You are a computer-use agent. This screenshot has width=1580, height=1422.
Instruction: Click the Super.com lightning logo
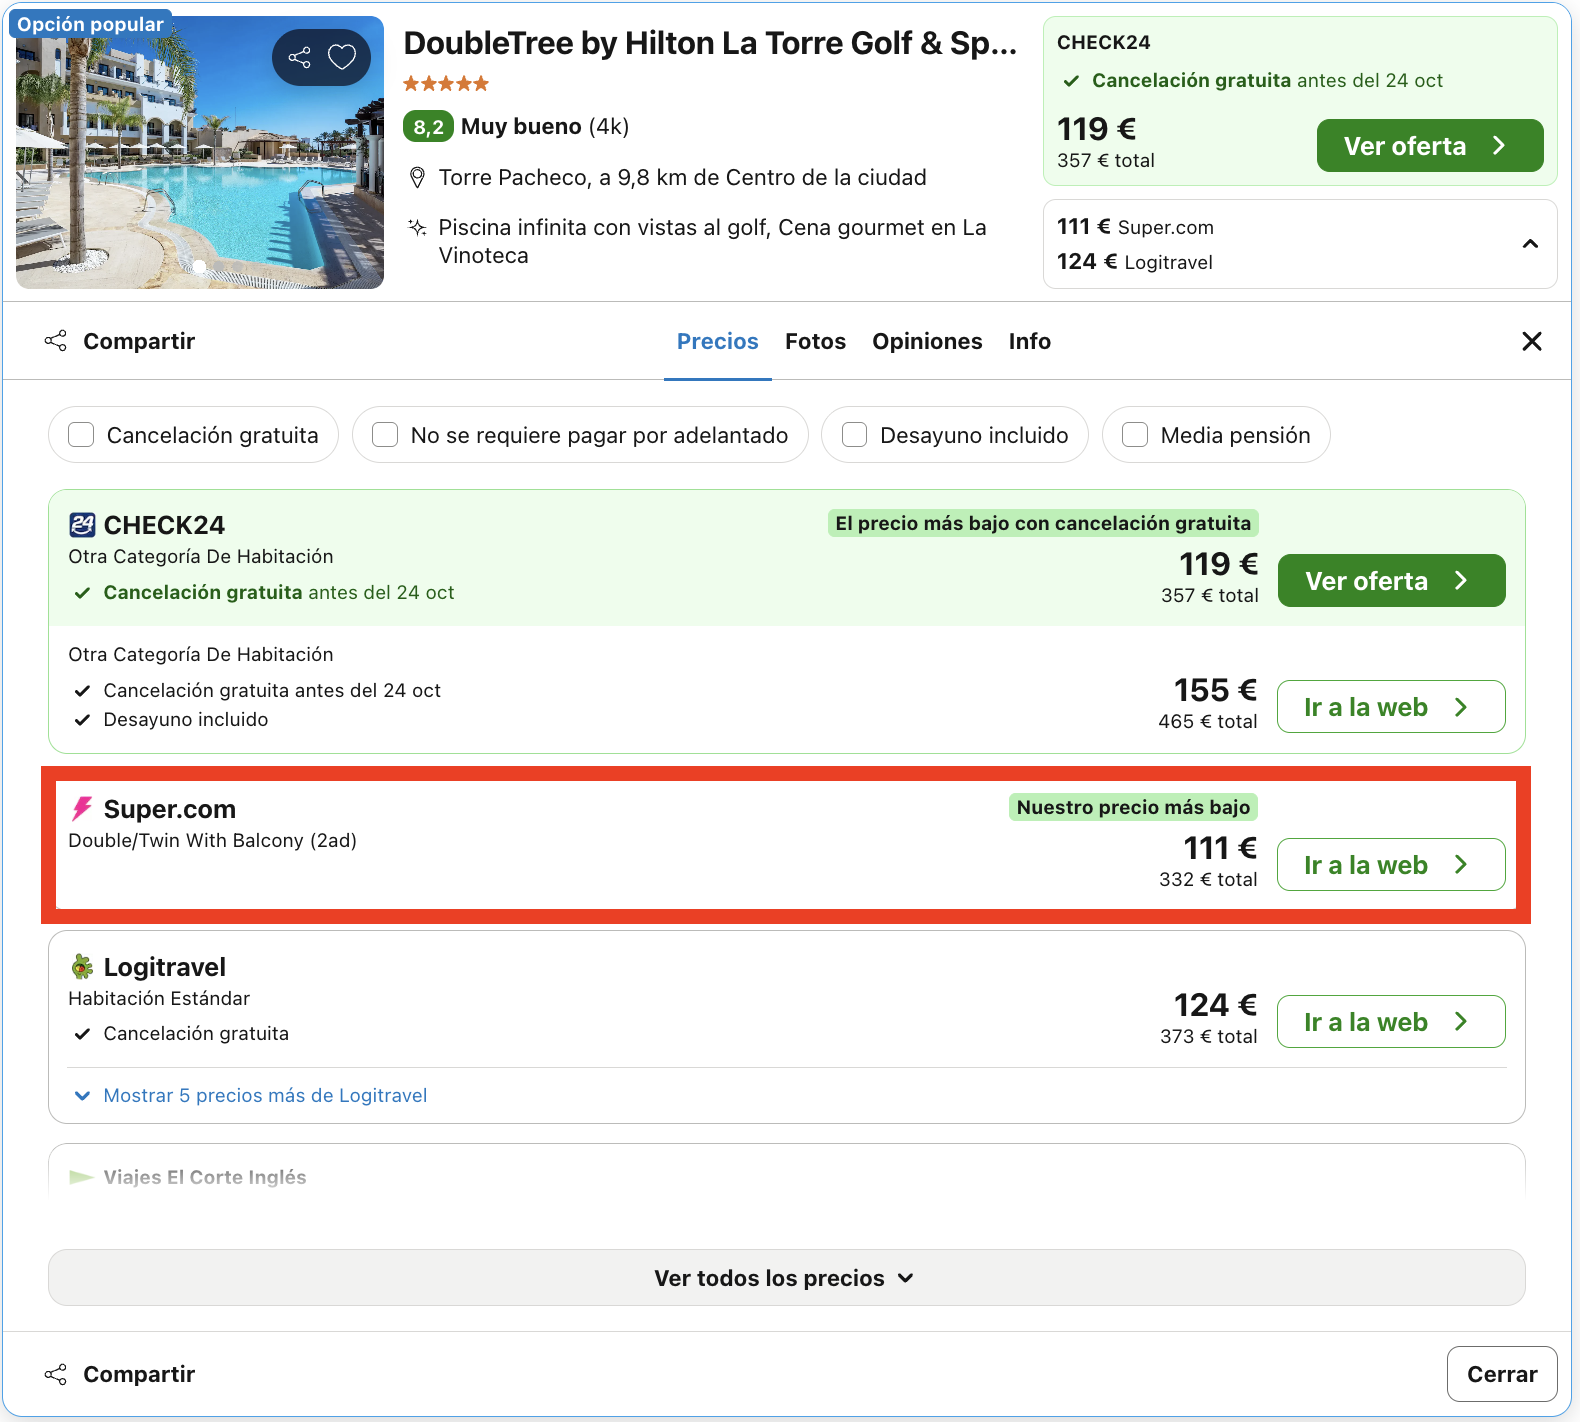tap(82, 808)
